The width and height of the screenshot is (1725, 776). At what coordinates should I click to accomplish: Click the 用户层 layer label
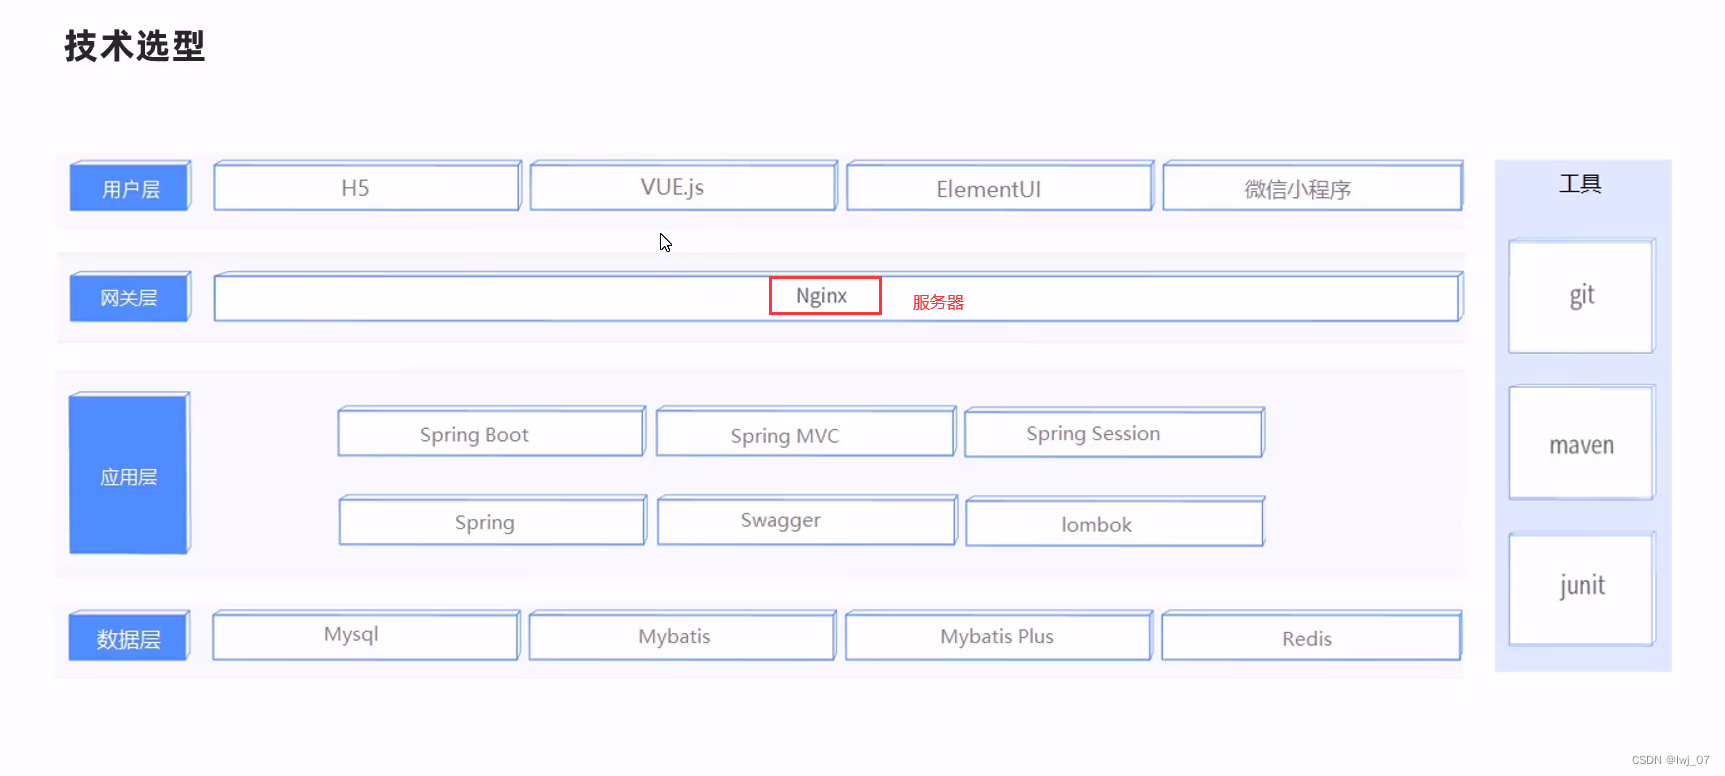pos(130,187)
